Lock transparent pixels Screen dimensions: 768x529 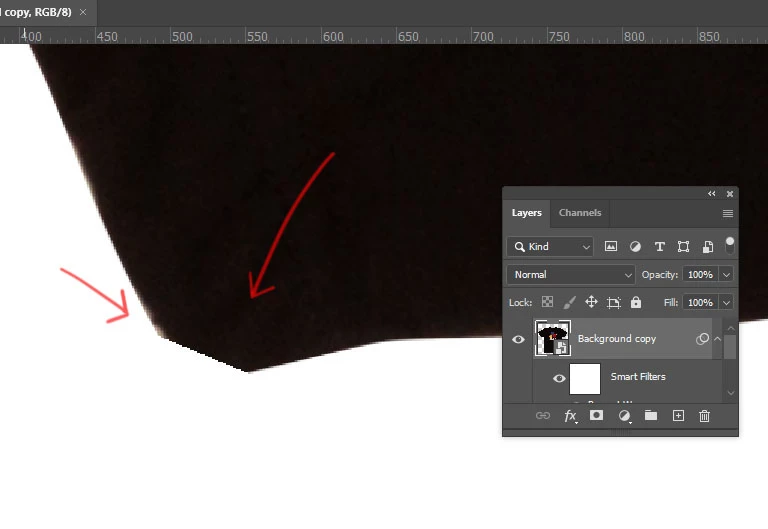click(547, 302)
